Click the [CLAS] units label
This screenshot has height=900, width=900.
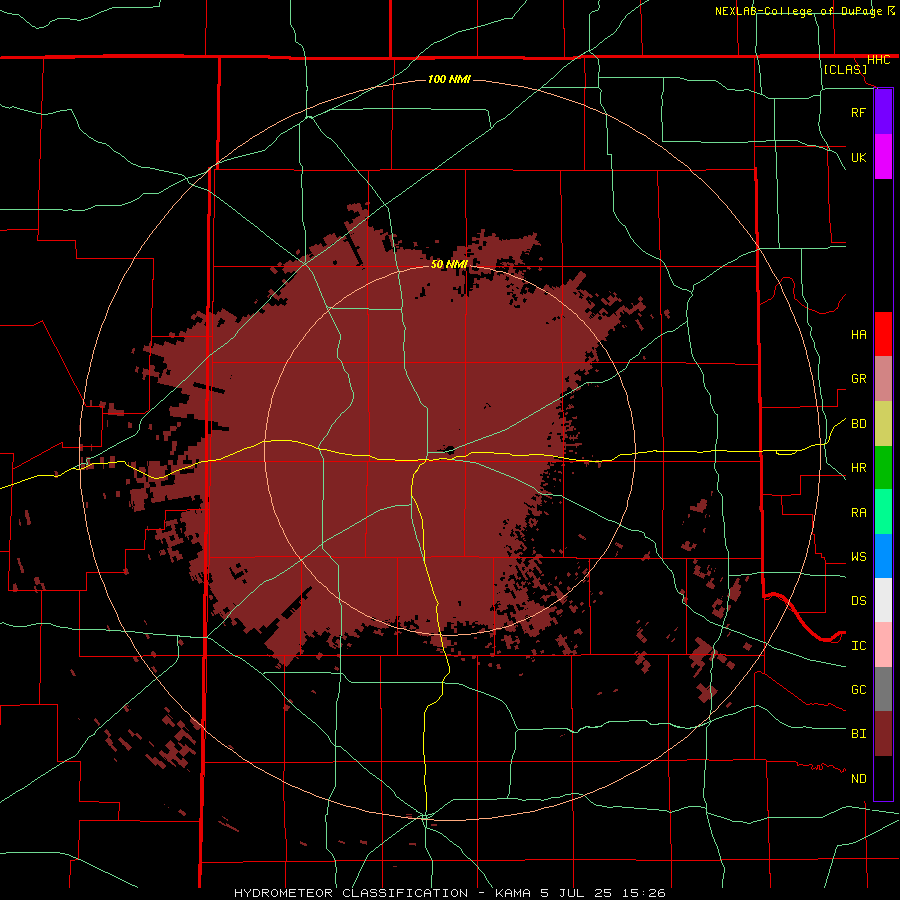click(x=845, y=69)
